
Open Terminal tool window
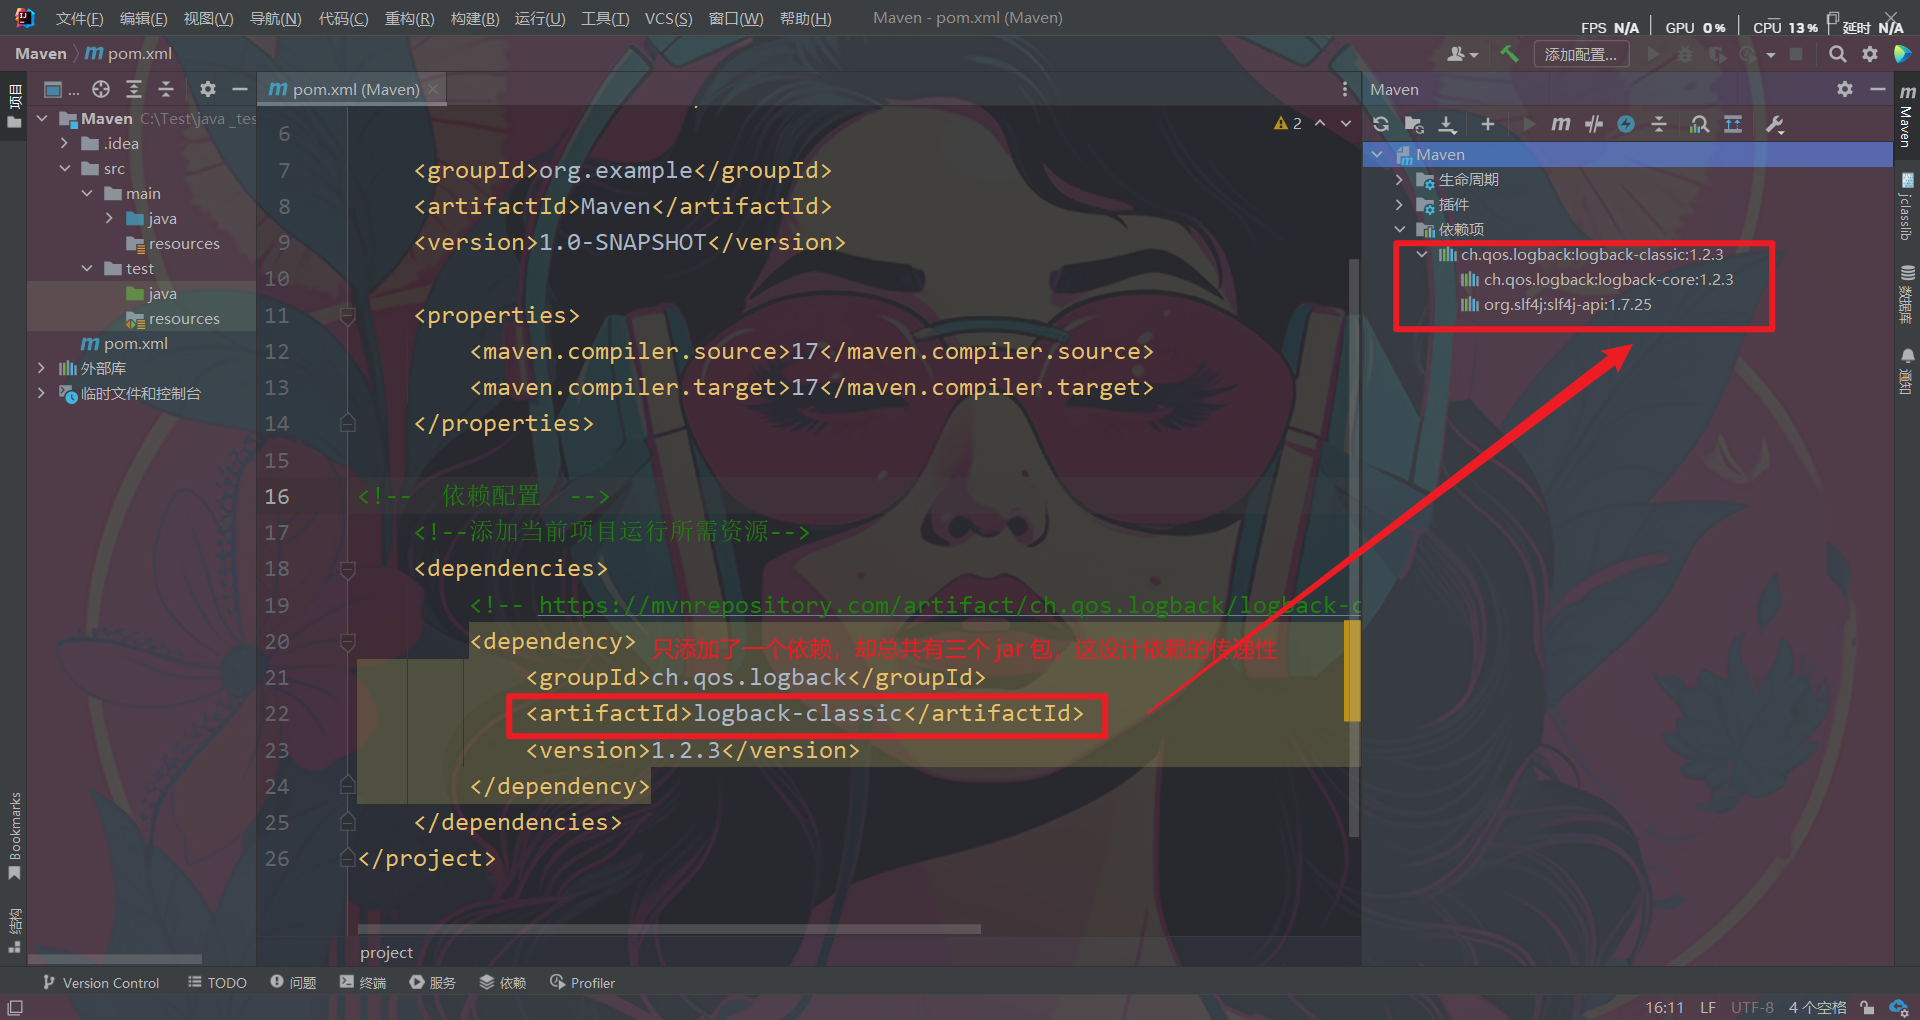pos(362,983)
